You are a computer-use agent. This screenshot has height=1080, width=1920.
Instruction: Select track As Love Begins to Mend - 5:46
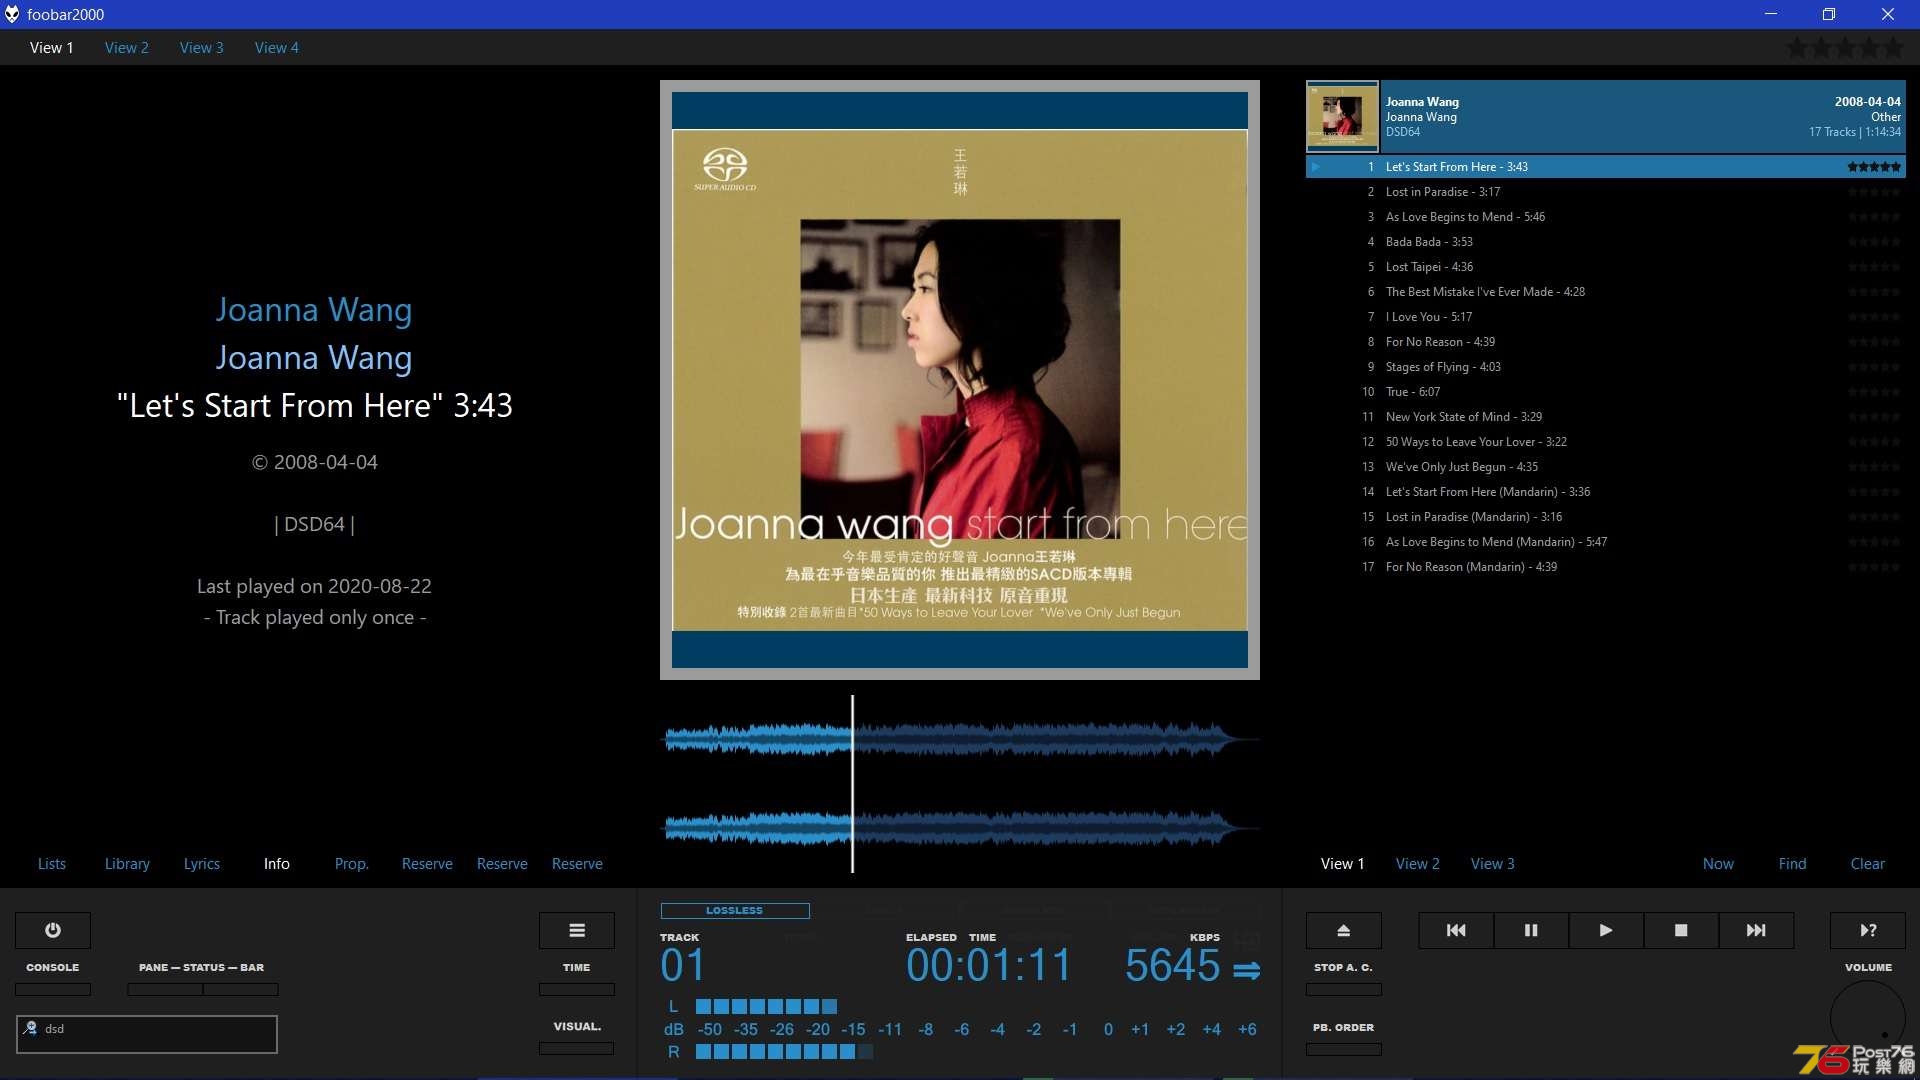[x=1606, y=217]
